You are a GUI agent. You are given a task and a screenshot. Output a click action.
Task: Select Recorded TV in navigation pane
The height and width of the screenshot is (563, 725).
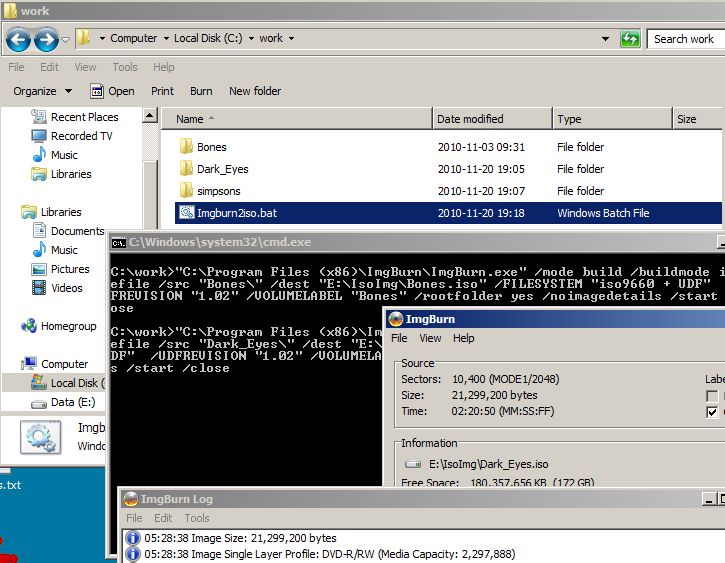tap(81, 136)
